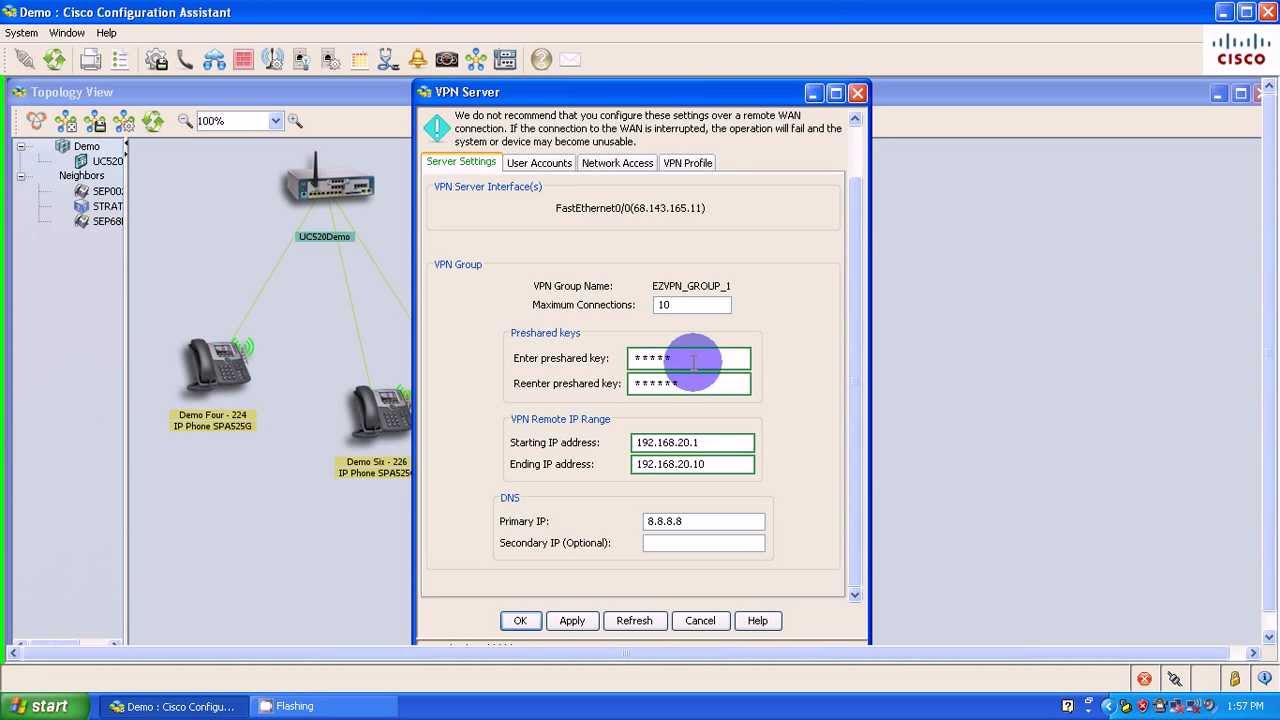1280x720 pixels.
Task: Open the gear-with-lock Security settings icon
Action: pyautogui.click(x=156, y=60)
